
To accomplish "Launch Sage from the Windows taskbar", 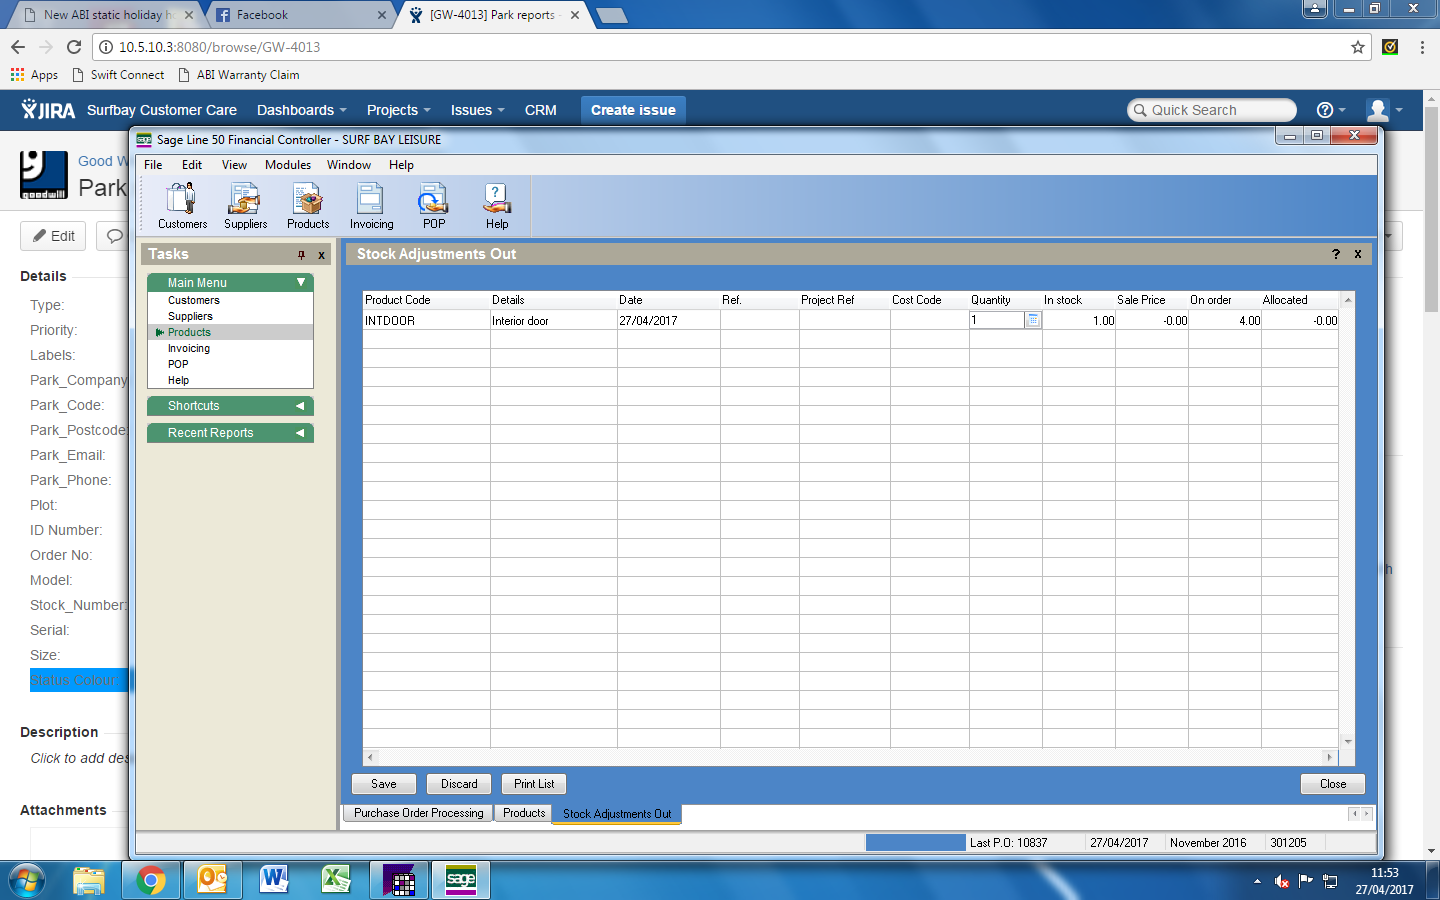I will tap(461, 880).
